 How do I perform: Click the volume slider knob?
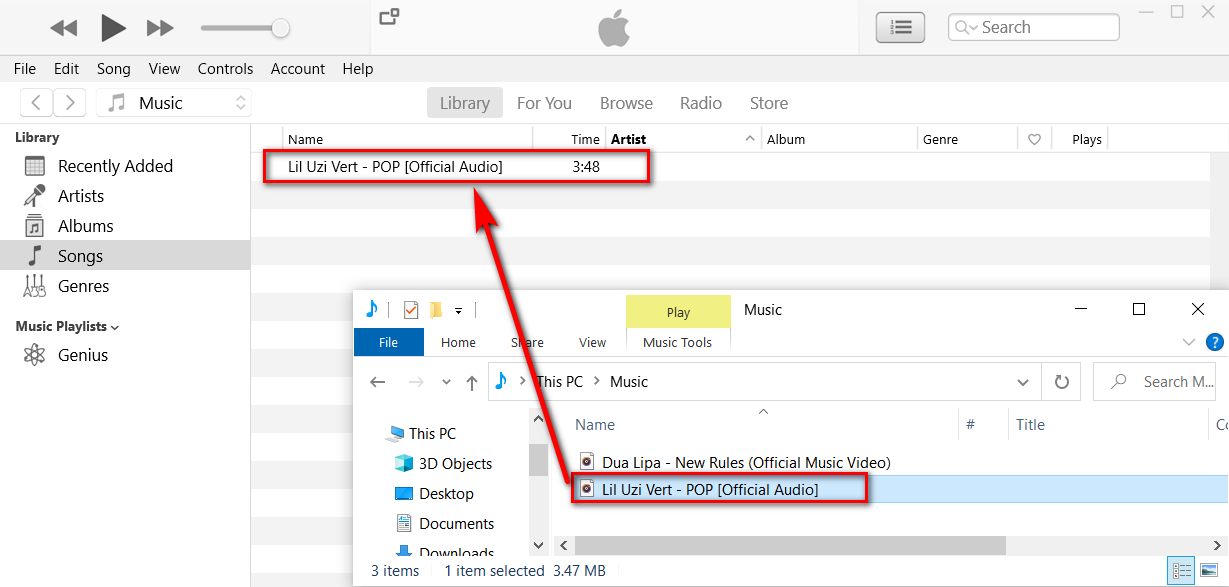[x=281, y=28]
